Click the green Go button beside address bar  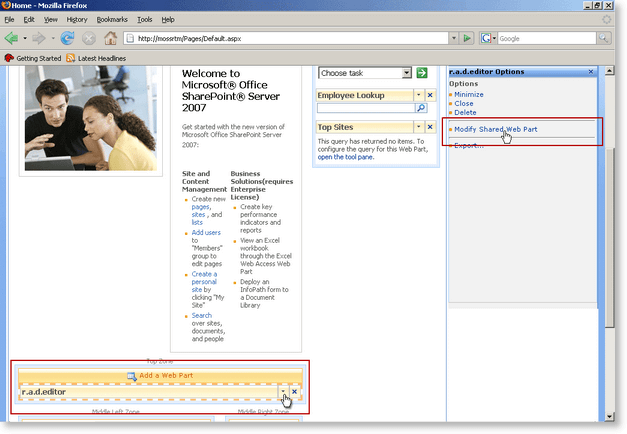click(467, 38)
